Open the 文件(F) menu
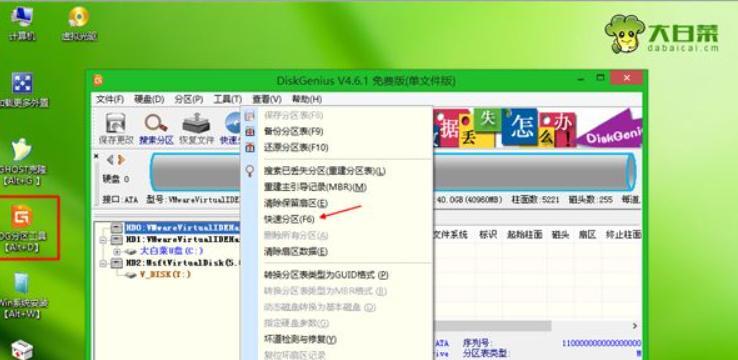This screenshot has width=738, height=360. tap(110, 99)
